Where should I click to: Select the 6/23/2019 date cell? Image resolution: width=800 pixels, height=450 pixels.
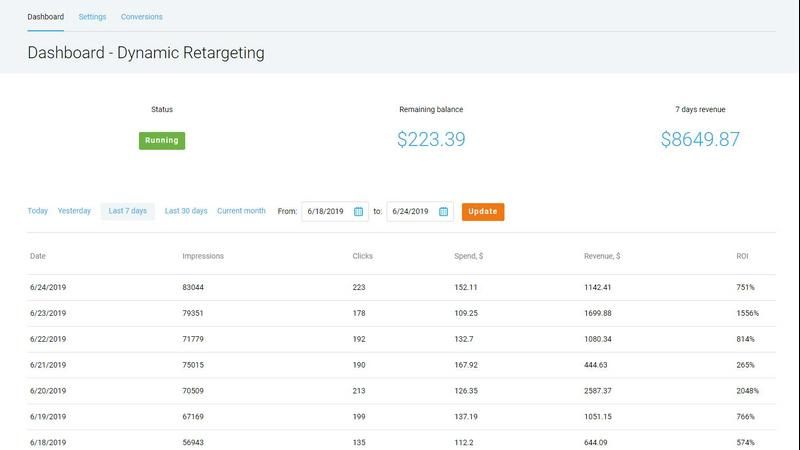[48, 313]
